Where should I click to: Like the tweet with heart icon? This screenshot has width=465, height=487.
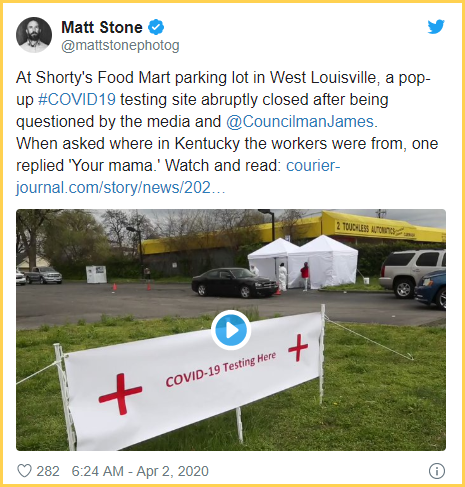coord(24,471)
